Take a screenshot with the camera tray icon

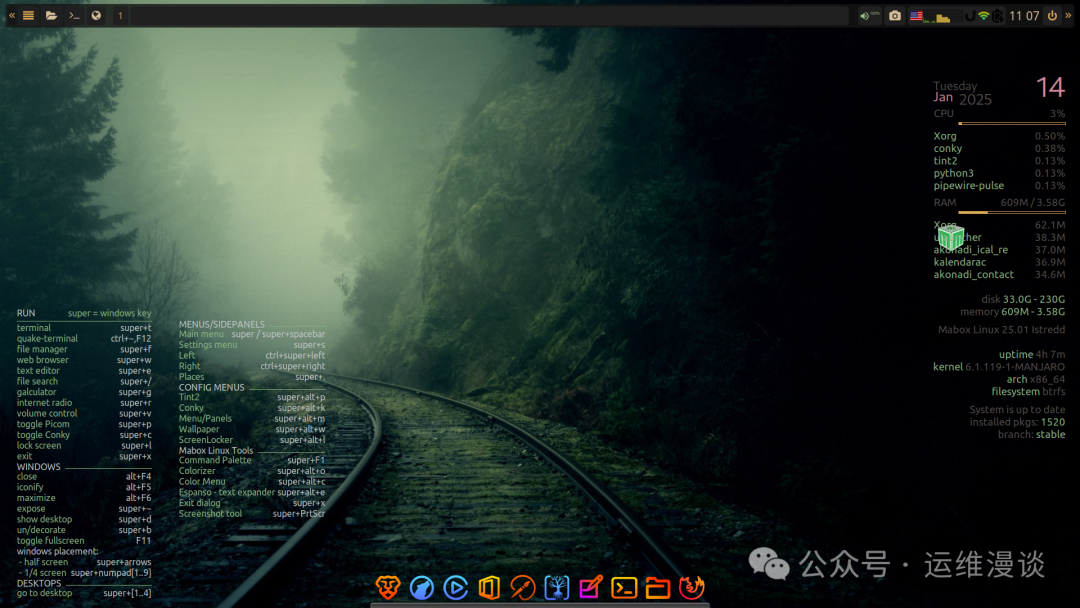894,15
